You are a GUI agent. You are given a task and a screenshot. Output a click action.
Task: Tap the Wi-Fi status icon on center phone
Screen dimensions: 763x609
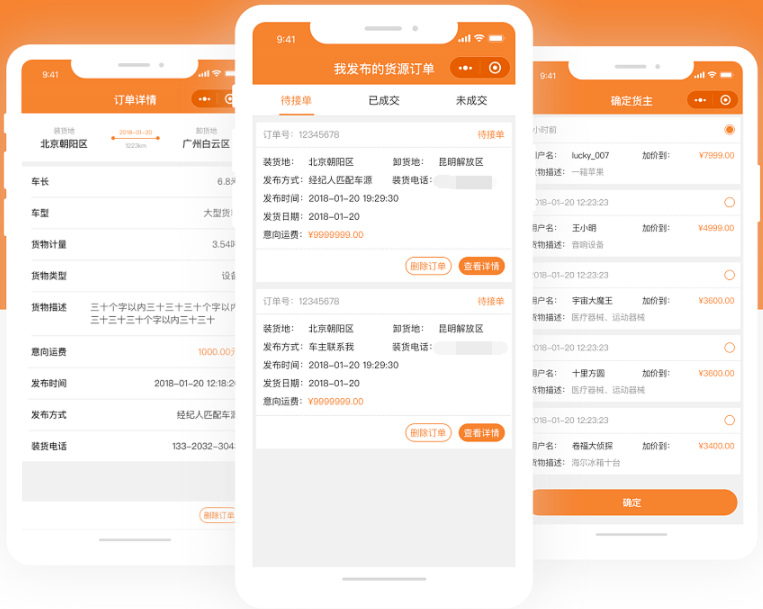(480, 38)
